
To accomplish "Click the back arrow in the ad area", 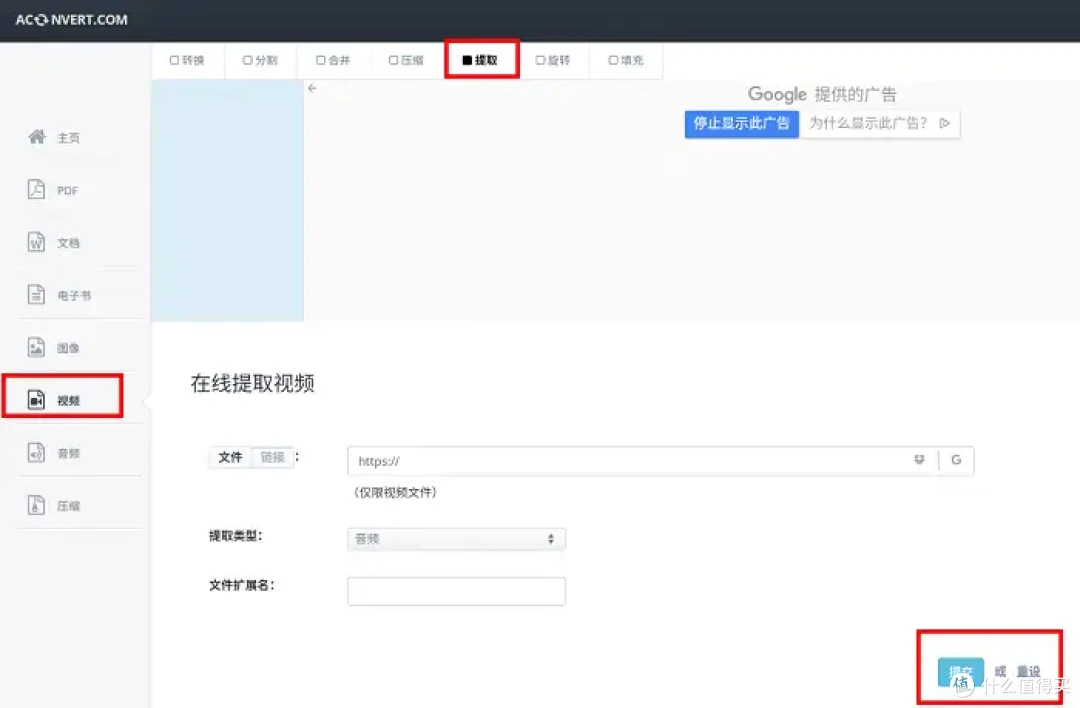I will point(312,88).
